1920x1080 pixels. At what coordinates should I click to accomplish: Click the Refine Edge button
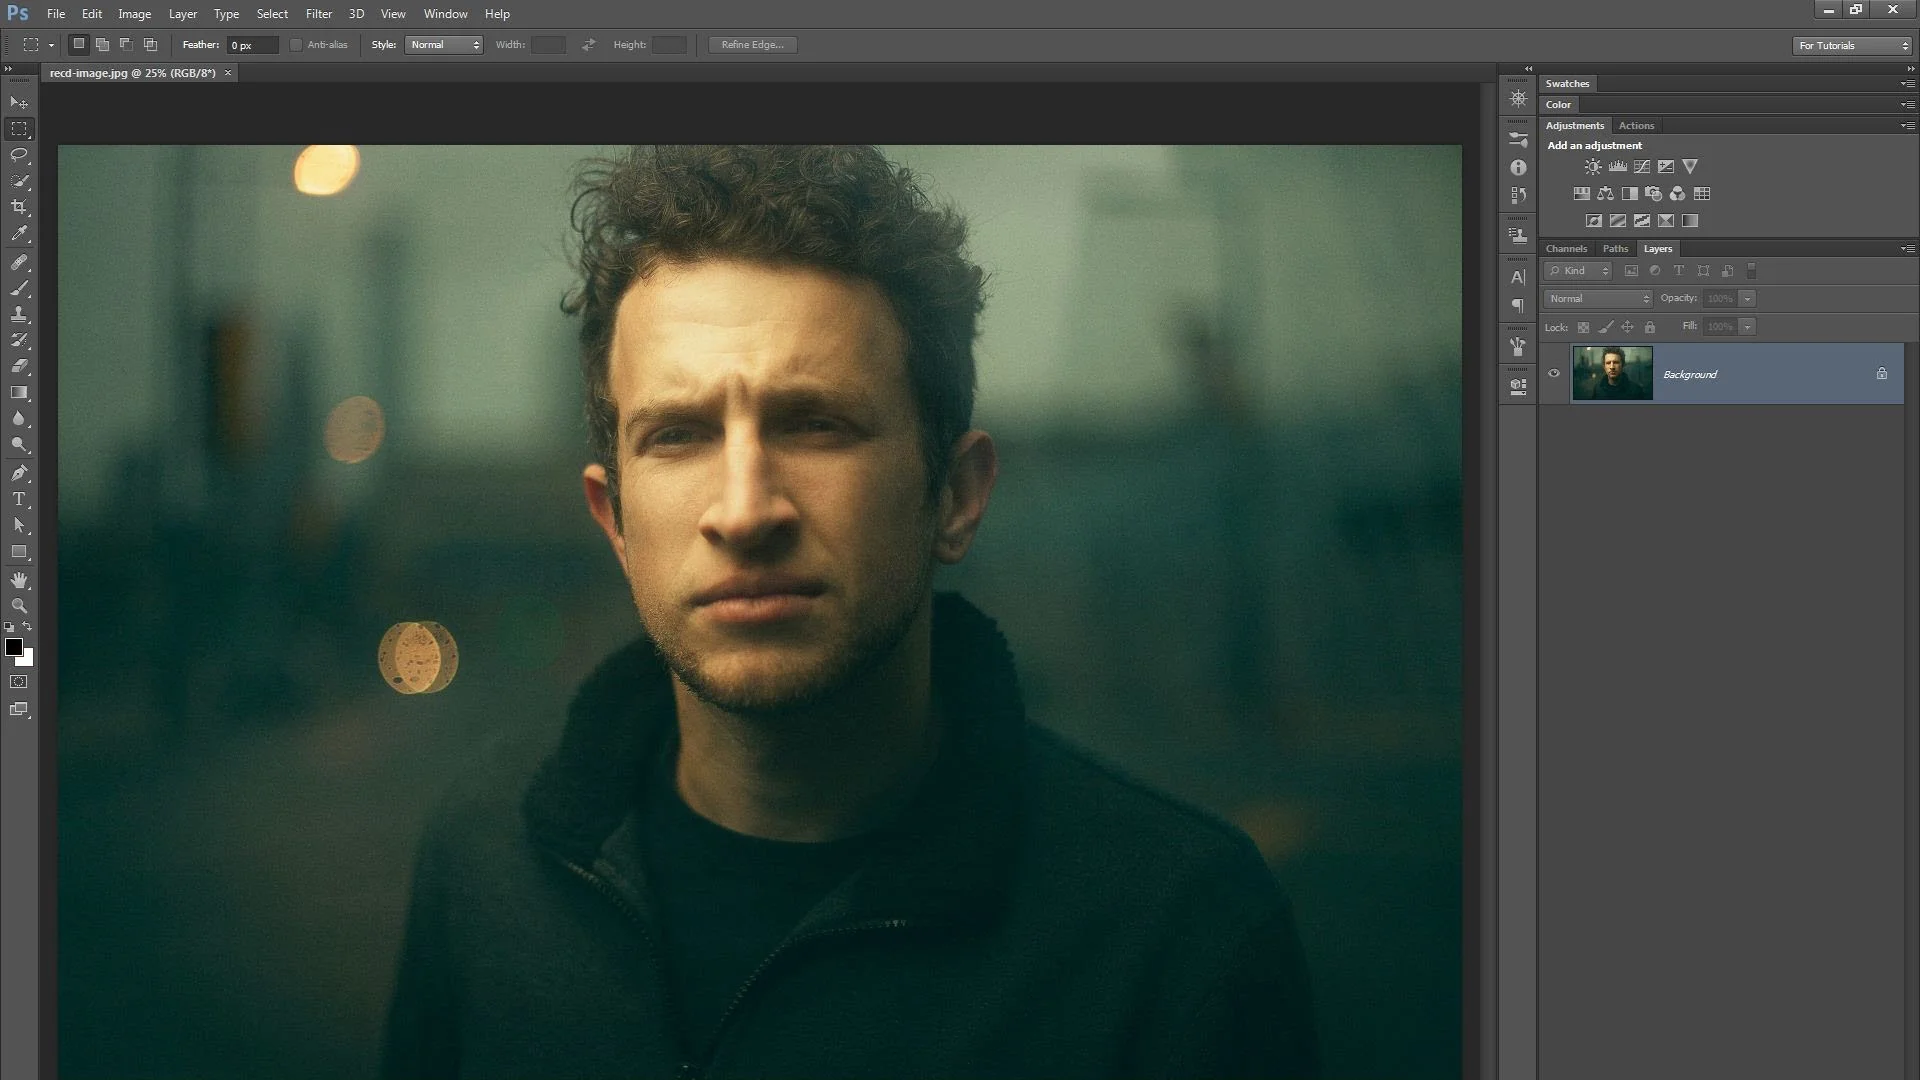[752, 44]
